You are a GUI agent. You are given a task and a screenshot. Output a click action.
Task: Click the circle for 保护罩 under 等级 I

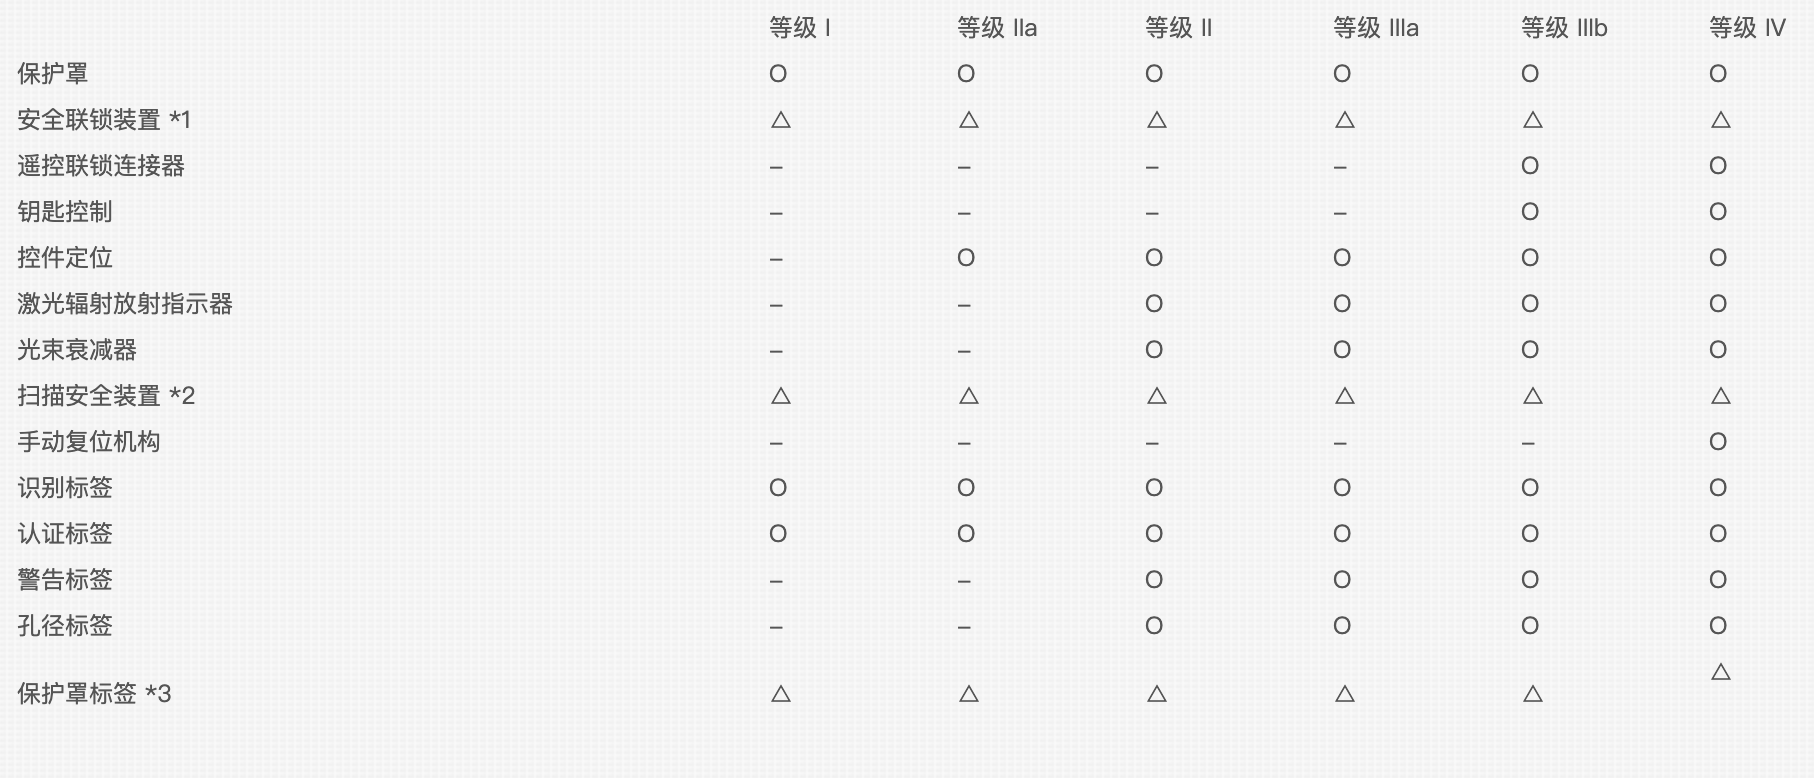point(778,74)
